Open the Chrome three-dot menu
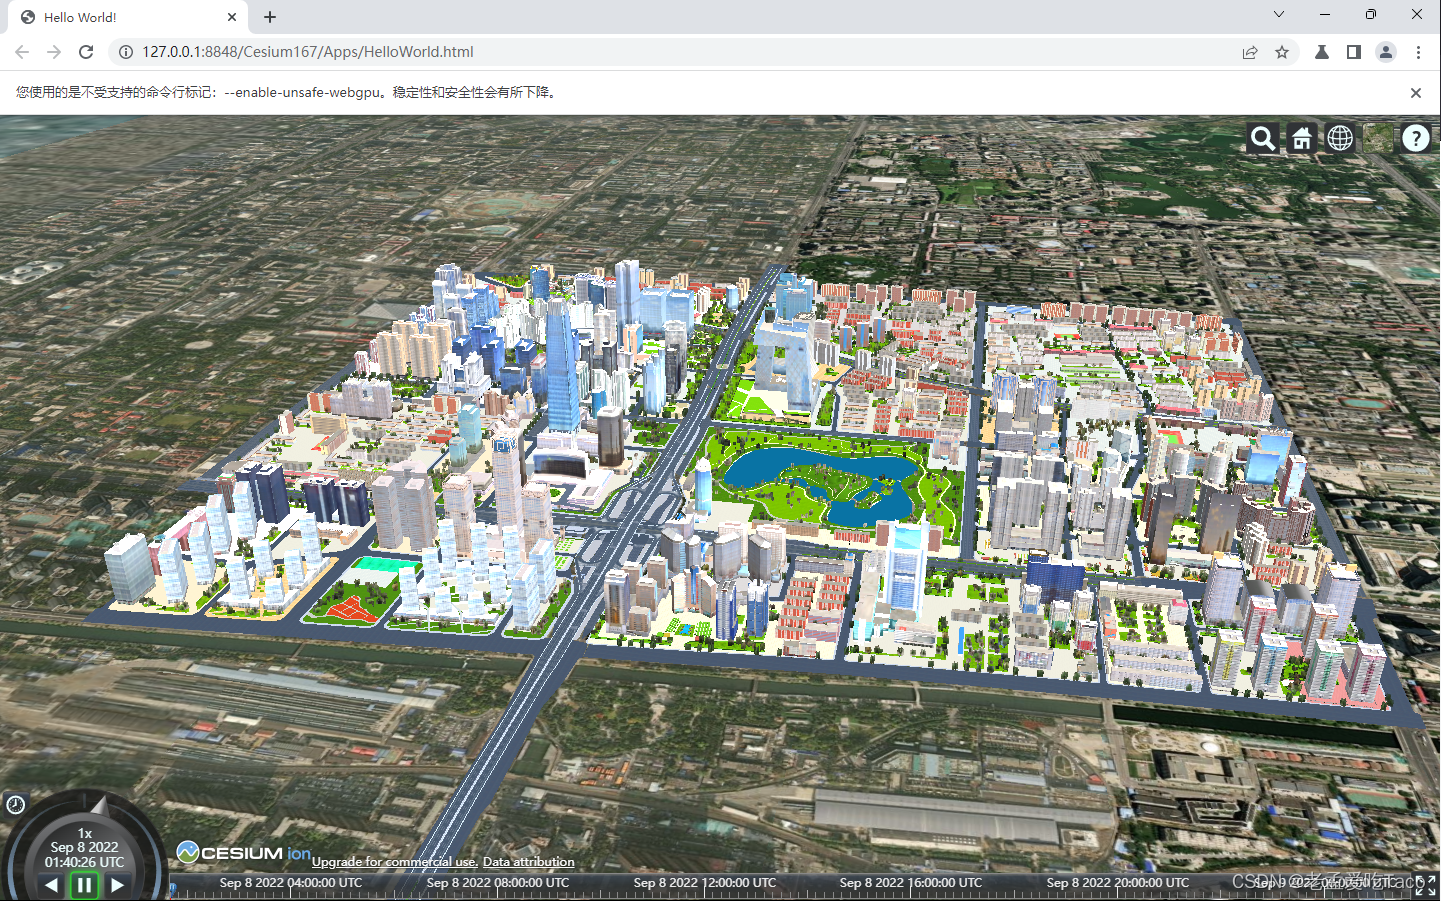Image resolution: width=1441 pixels, height=901 pixels. click(x=1418, y=52)
